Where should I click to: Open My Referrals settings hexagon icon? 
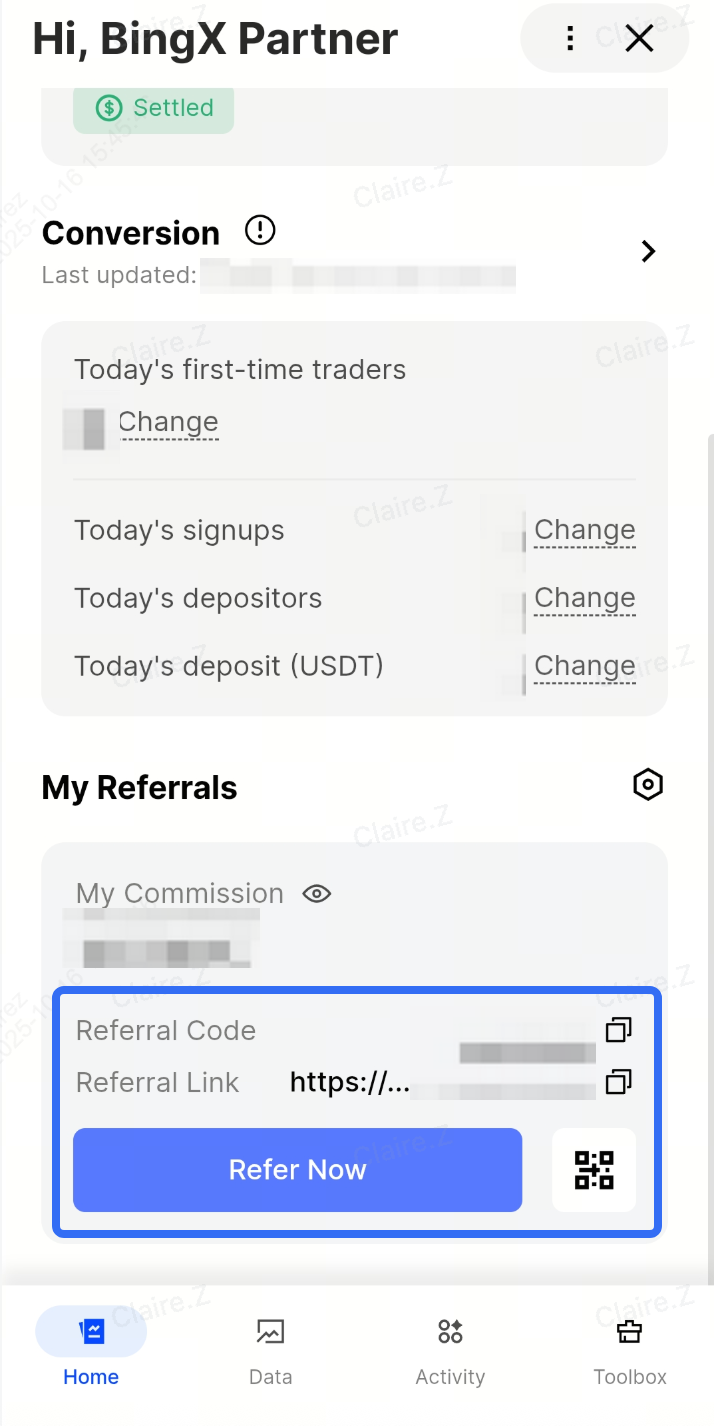pos(648,785)
